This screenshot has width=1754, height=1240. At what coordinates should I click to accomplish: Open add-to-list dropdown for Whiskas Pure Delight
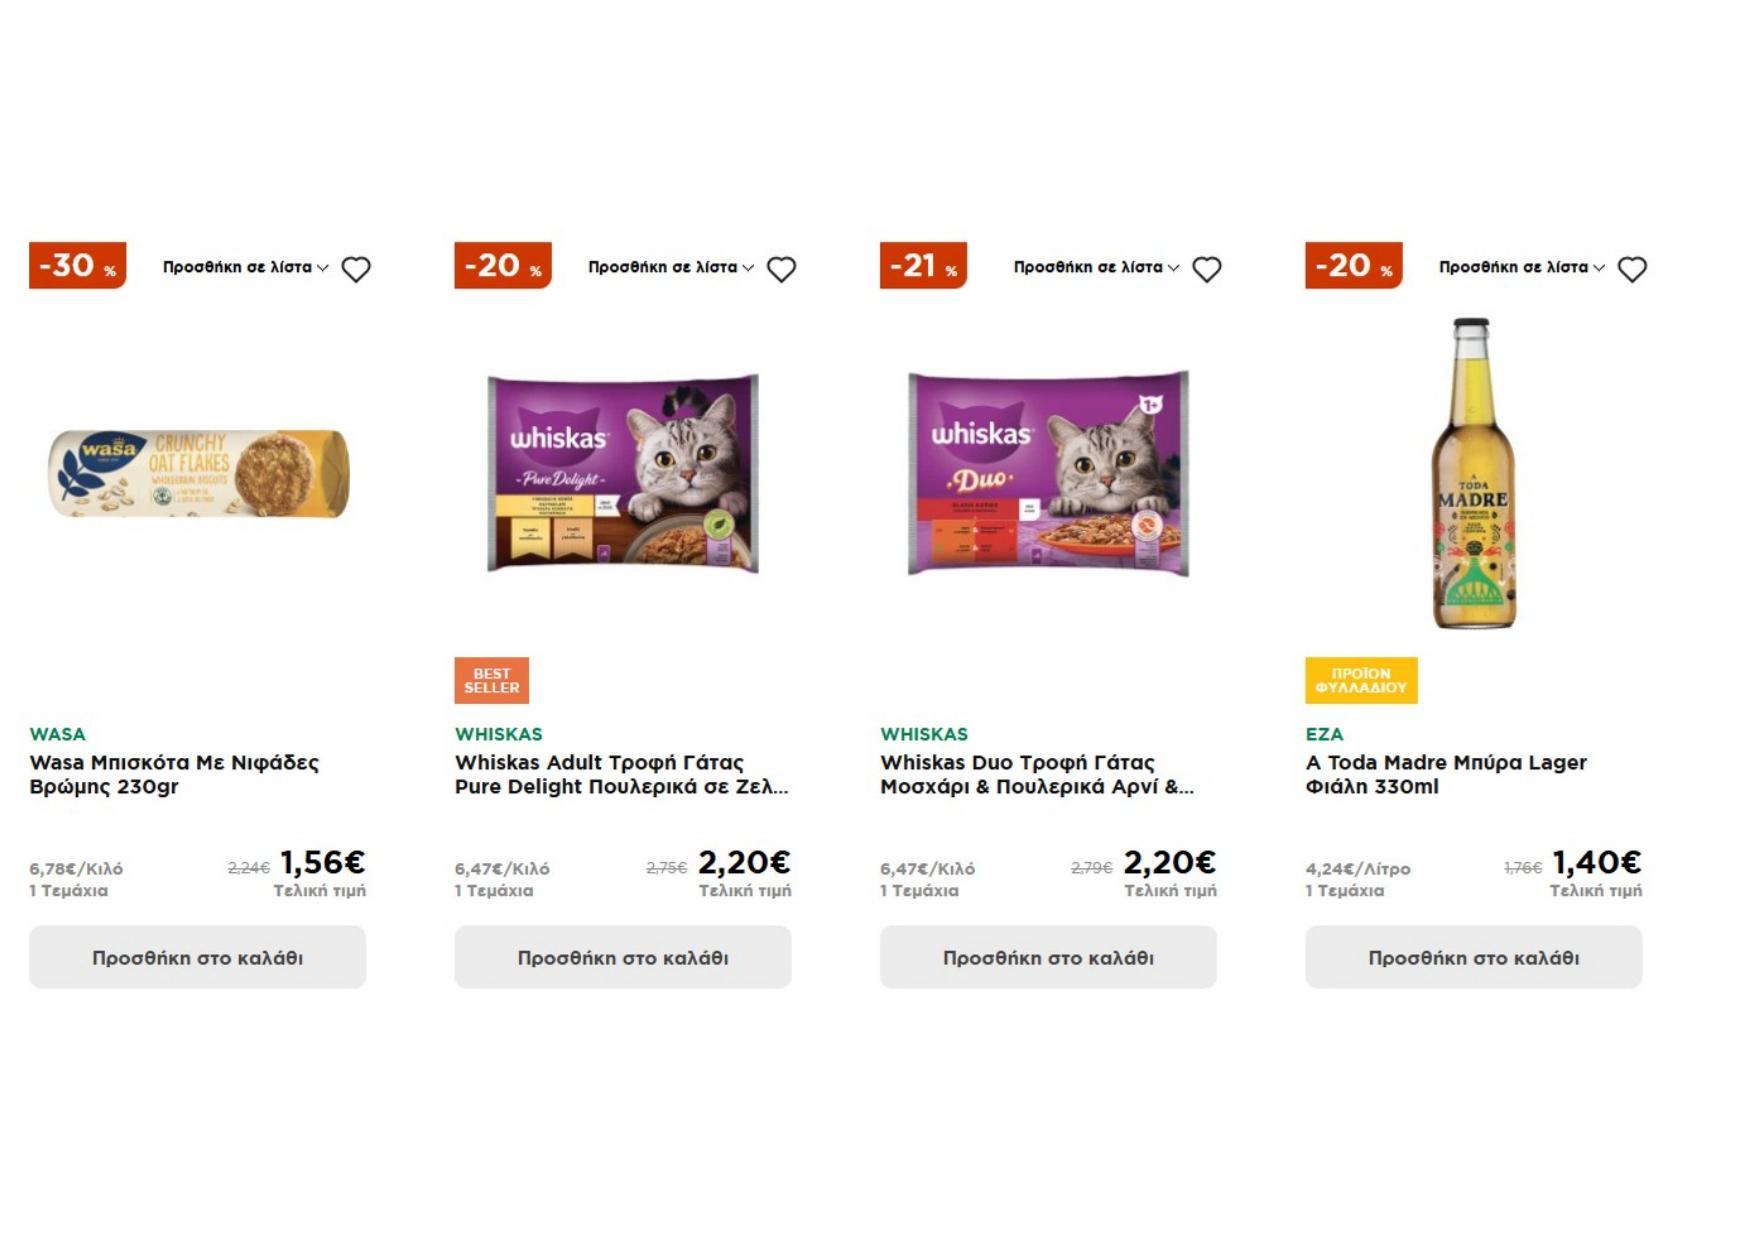point(670,267)
